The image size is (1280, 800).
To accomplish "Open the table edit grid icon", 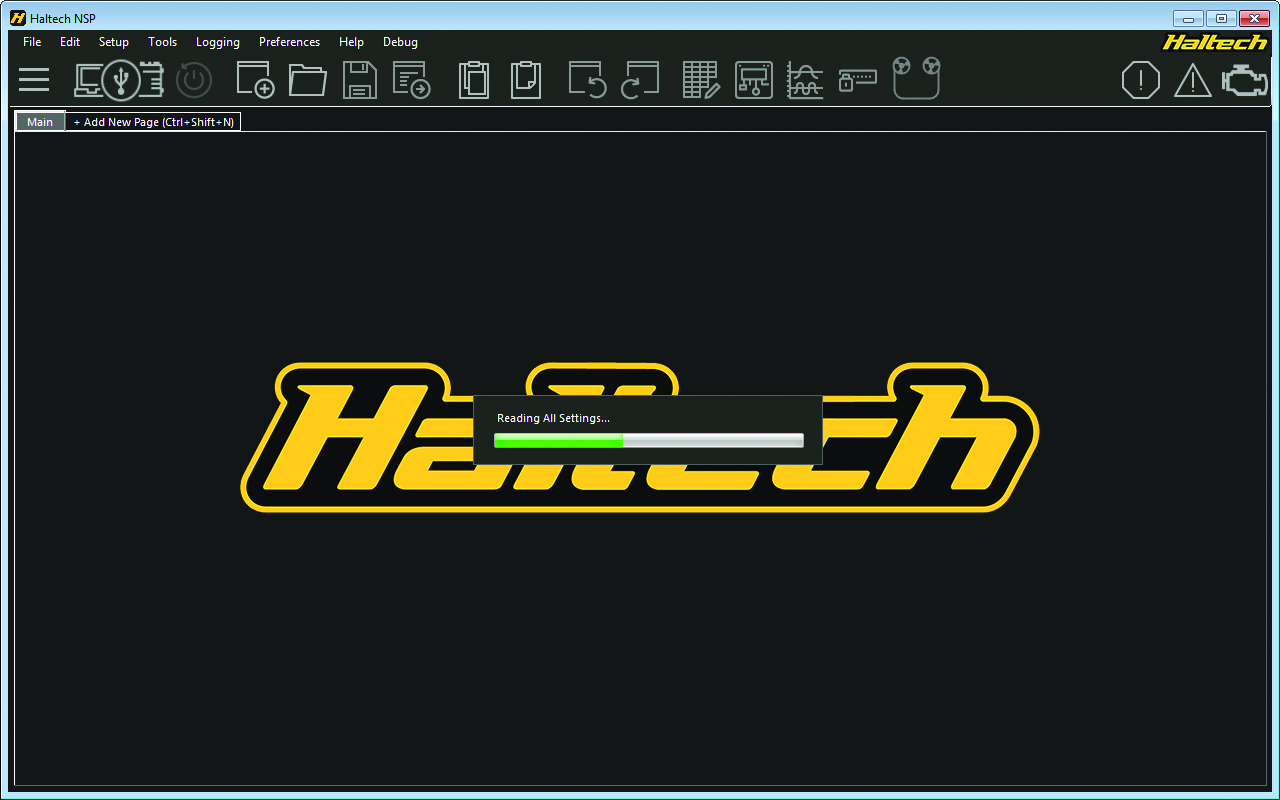I will [x=701, y=80].
